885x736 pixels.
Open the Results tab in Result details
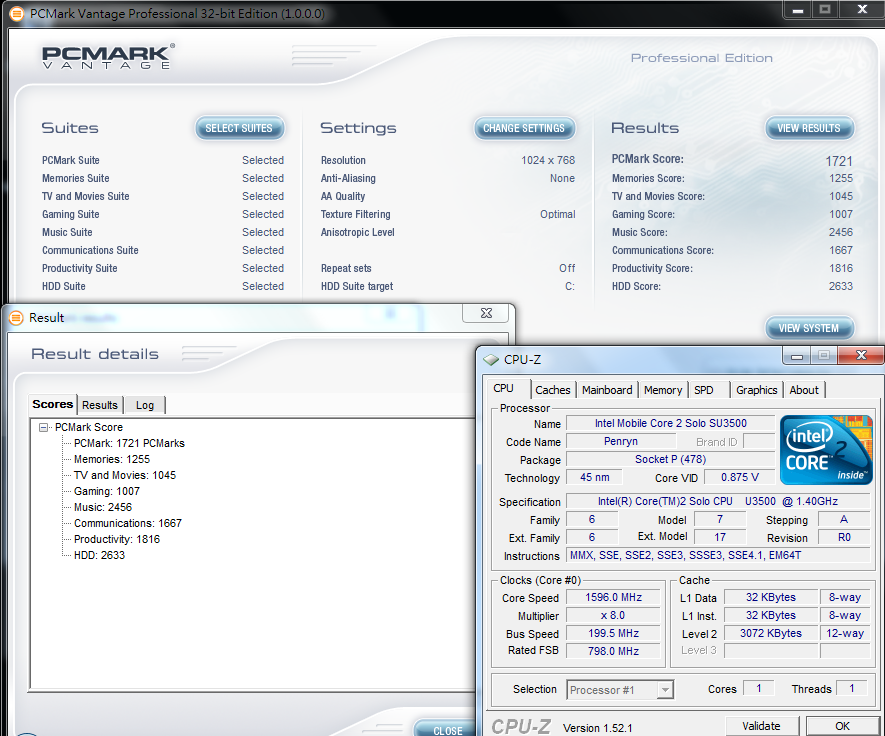pos(100,405)
